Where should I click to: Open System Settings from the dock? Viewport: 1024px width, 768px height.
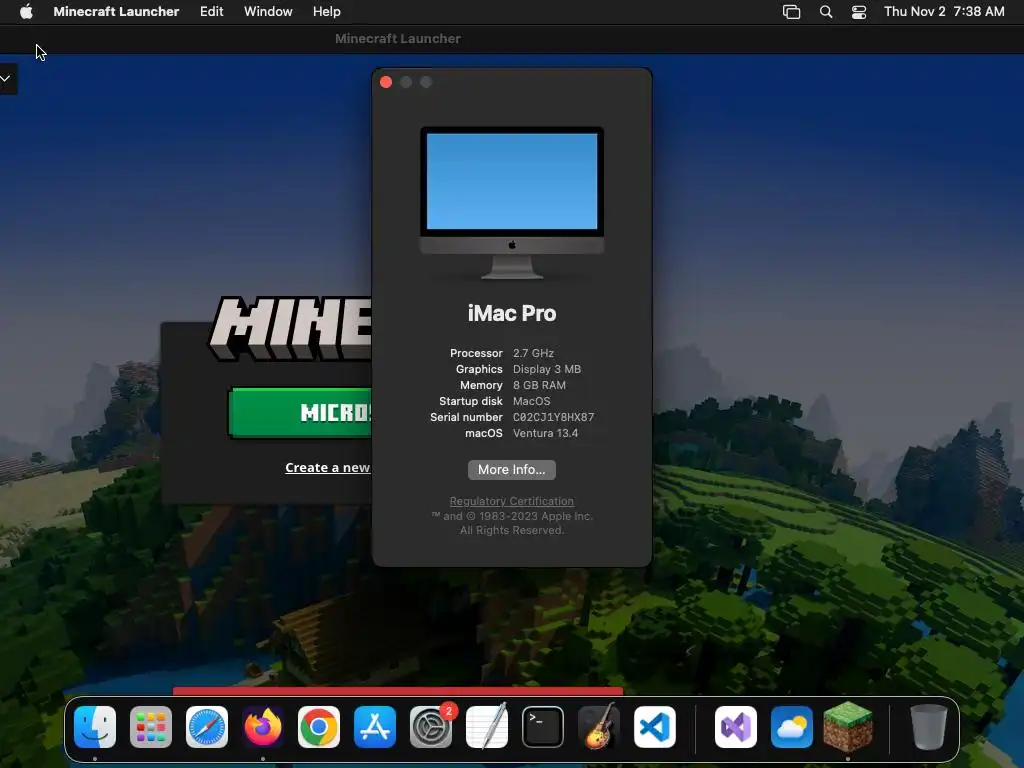coord(431,727)
